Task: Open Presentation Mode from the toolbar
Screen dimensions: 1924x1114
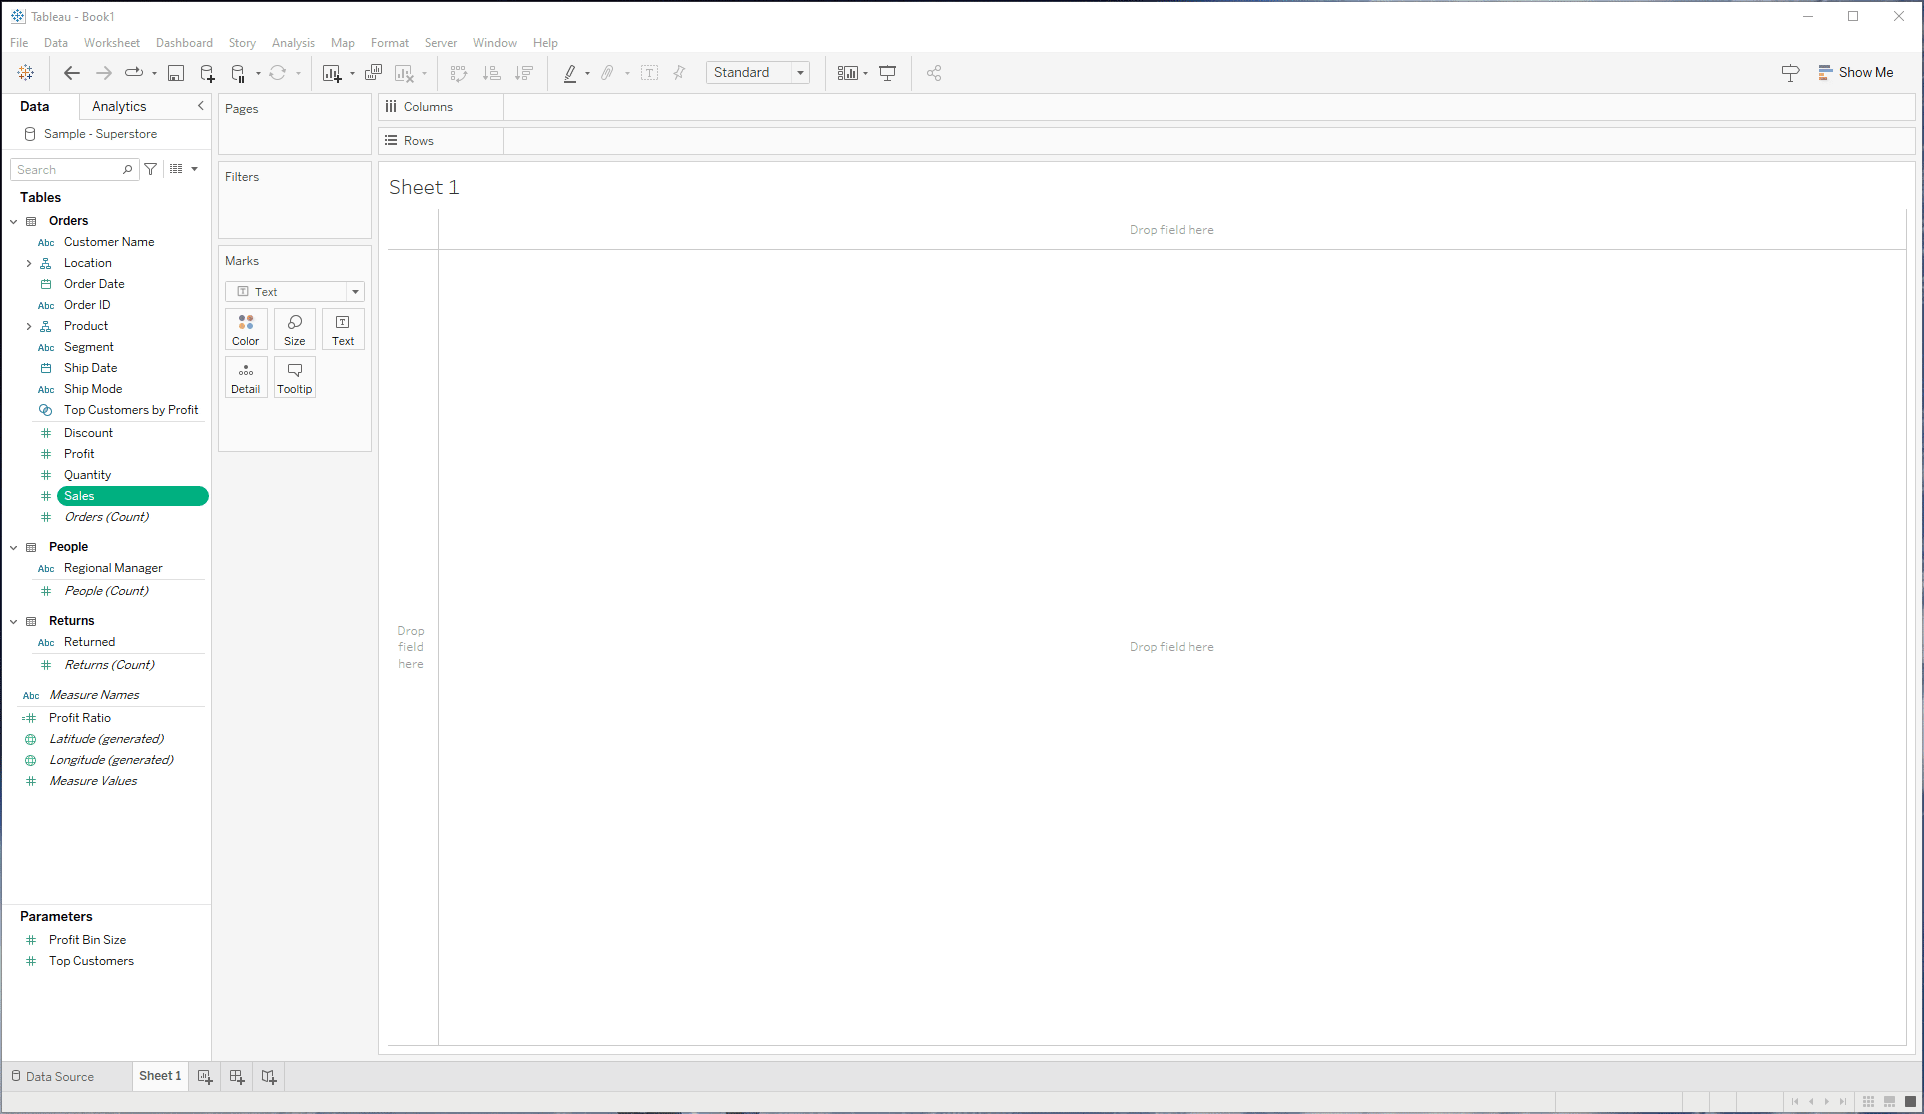Action: tap(887, 73)
